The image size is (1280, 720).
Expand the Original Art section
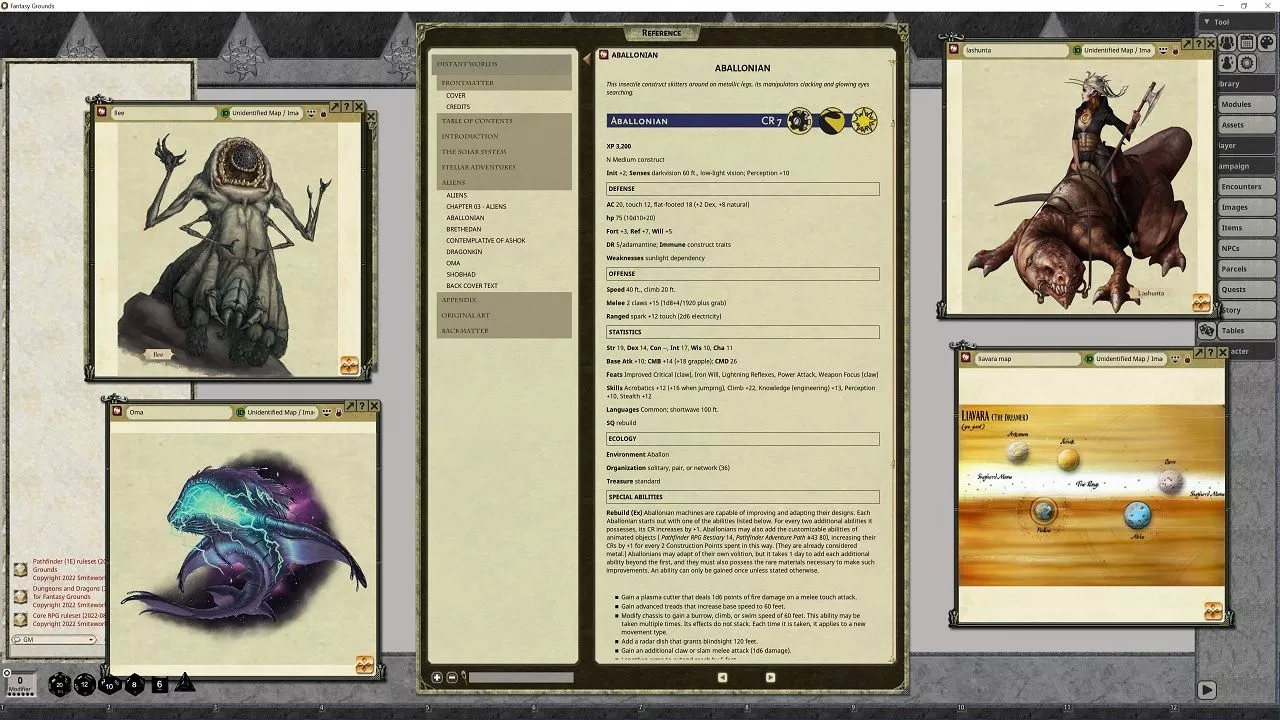click(x=502, y=315)
